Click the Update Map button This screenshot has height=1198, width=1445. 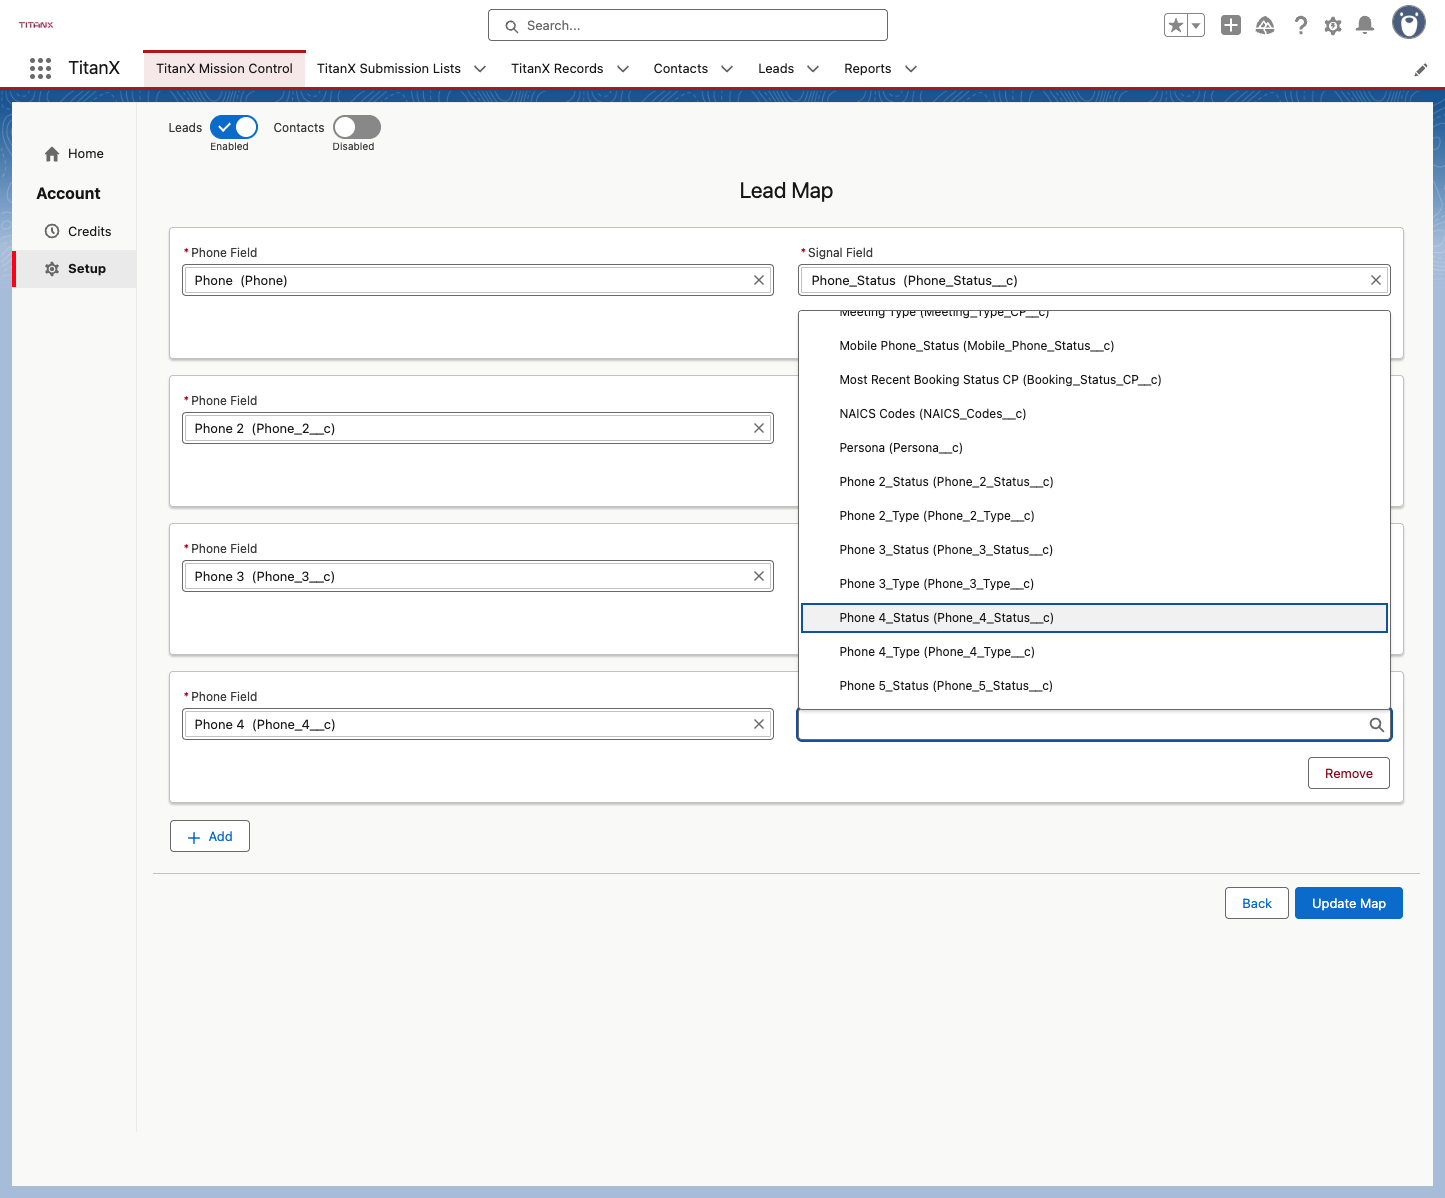(x=1349, y=903)
